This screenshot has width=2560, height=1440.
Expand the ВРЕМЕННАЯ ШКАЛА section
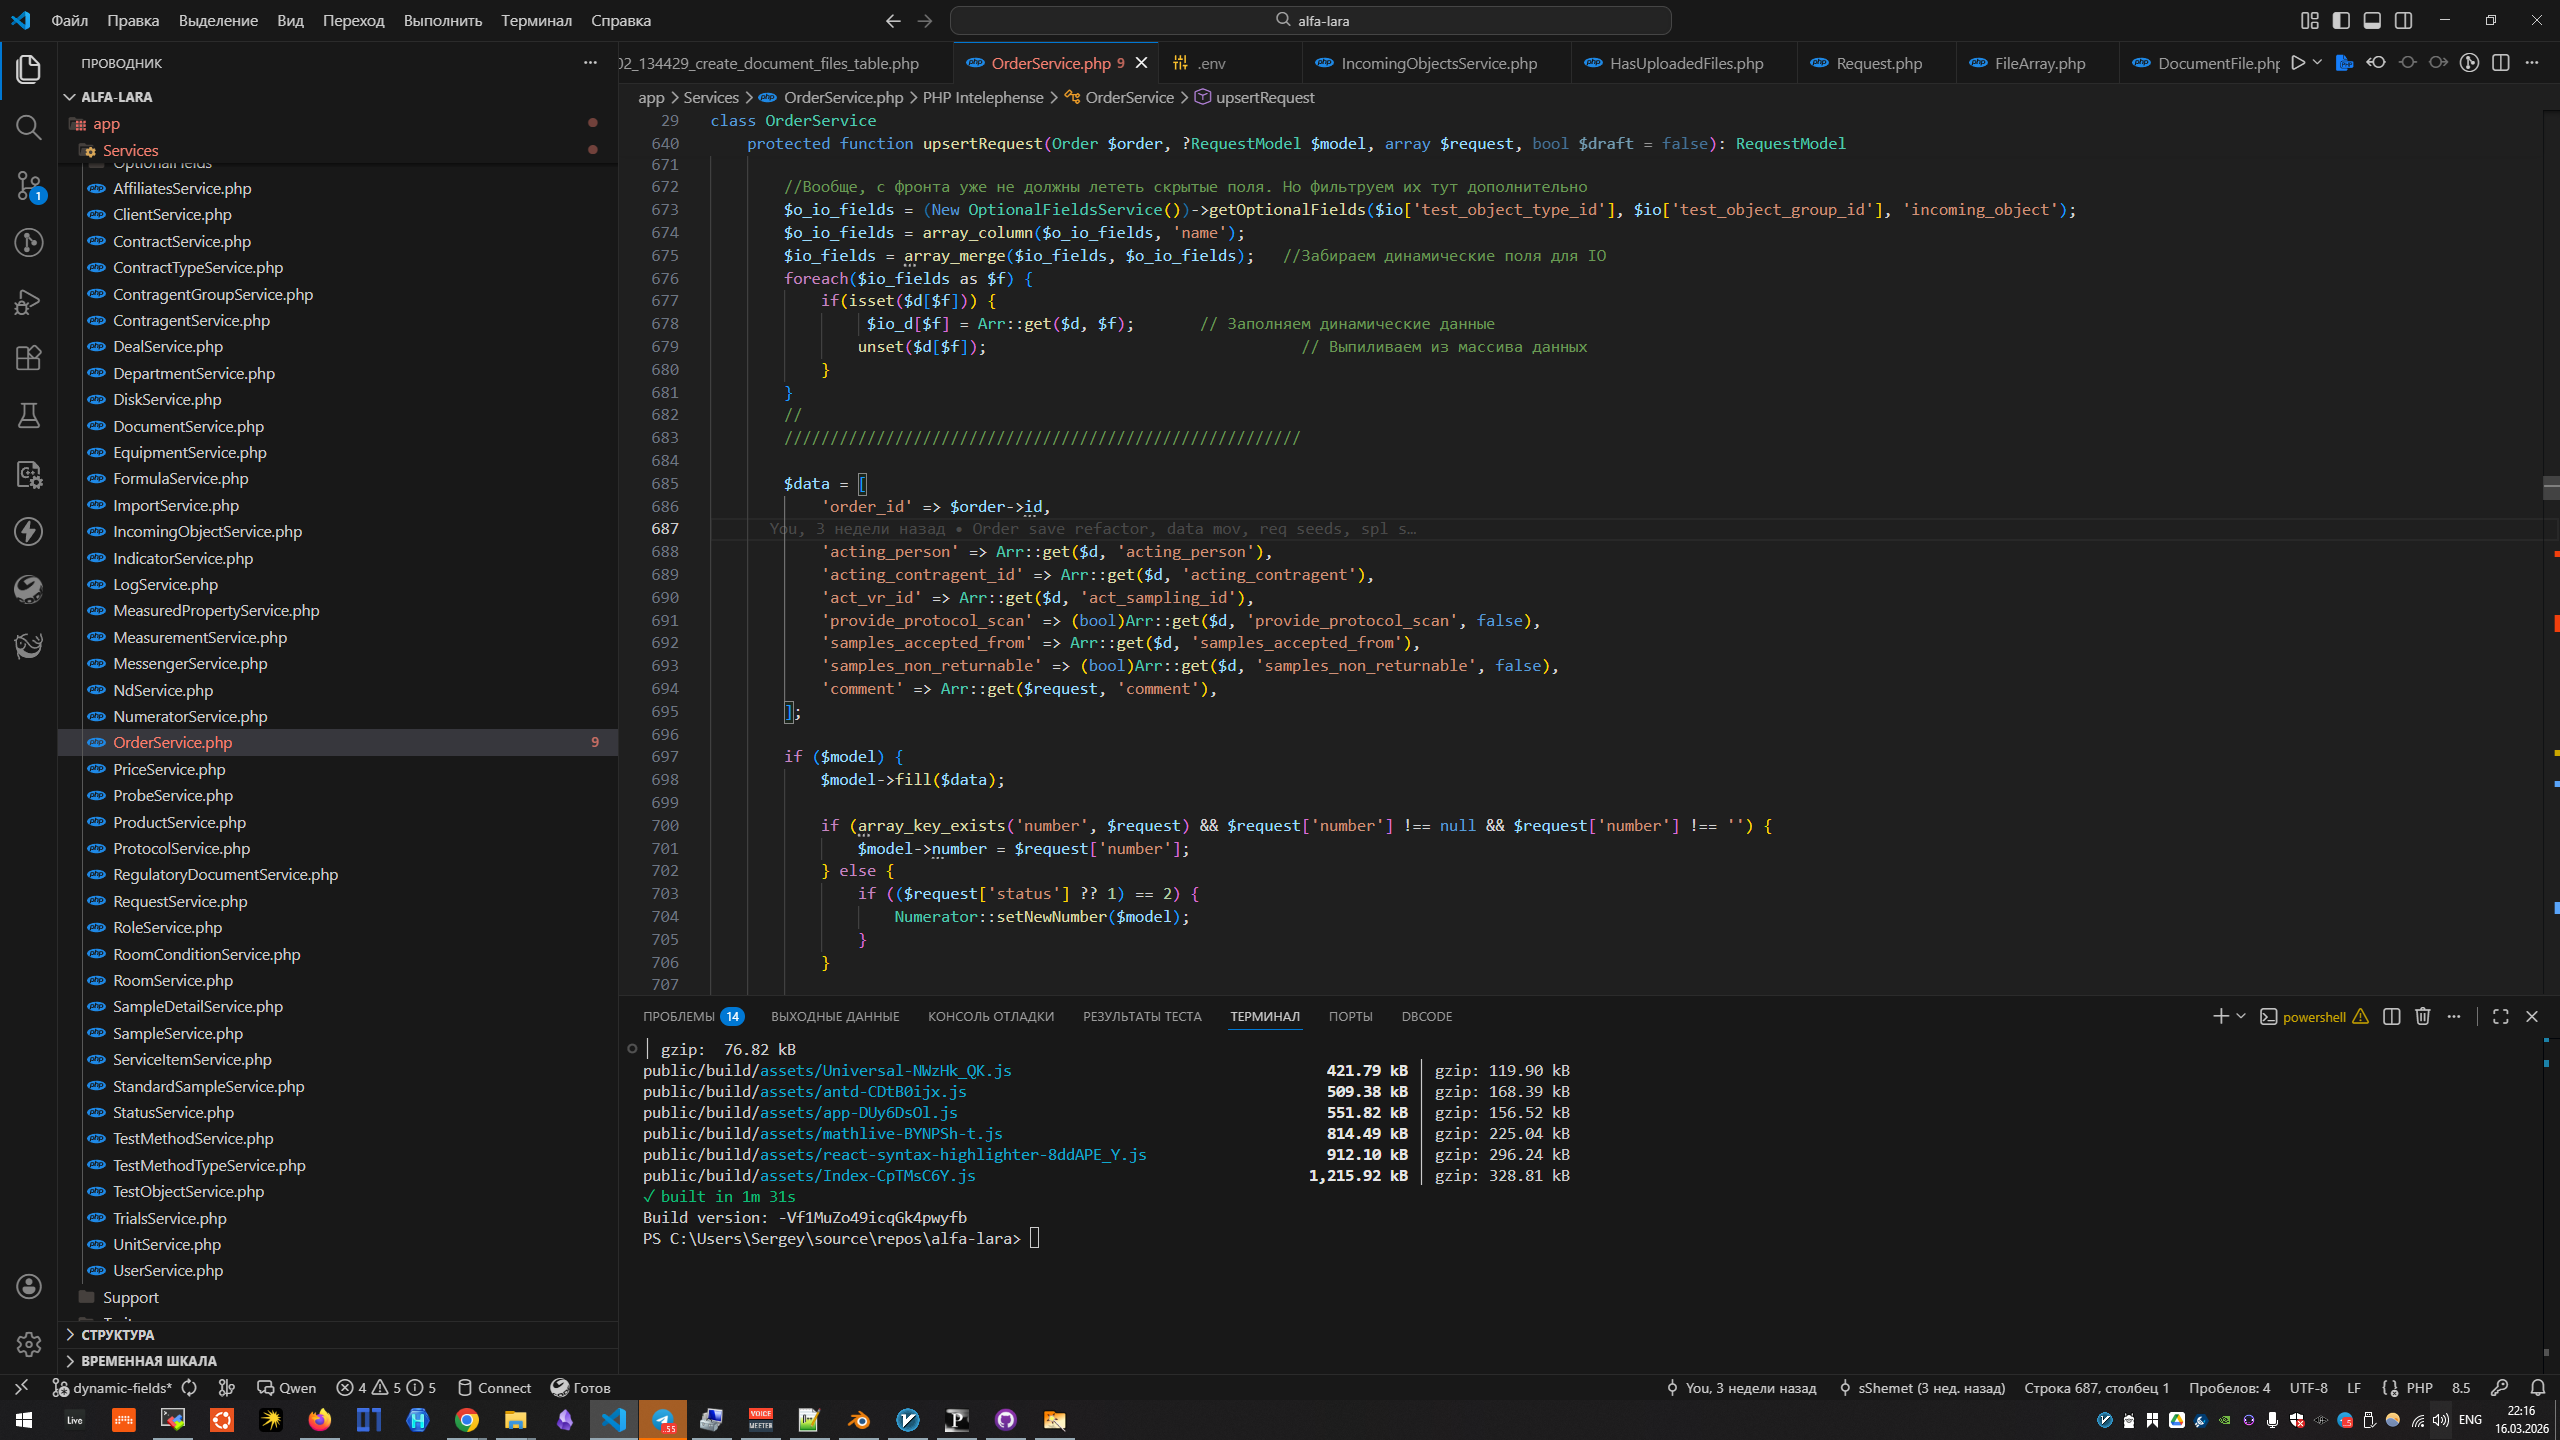click(x=148, y=1361)
